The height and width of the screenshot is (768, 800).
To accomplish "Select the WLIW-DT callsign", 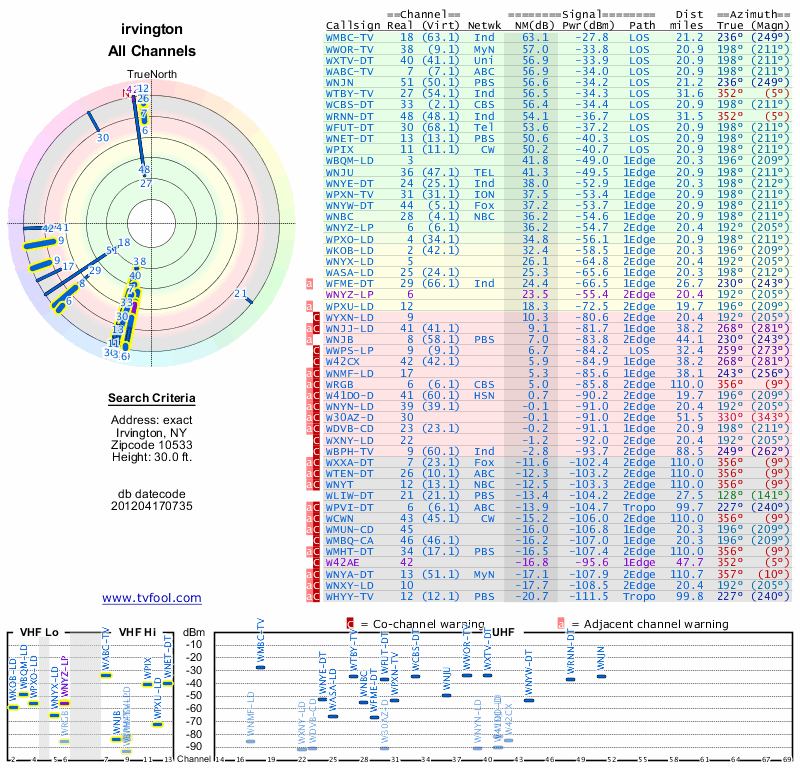I will (x=349, y=496).
